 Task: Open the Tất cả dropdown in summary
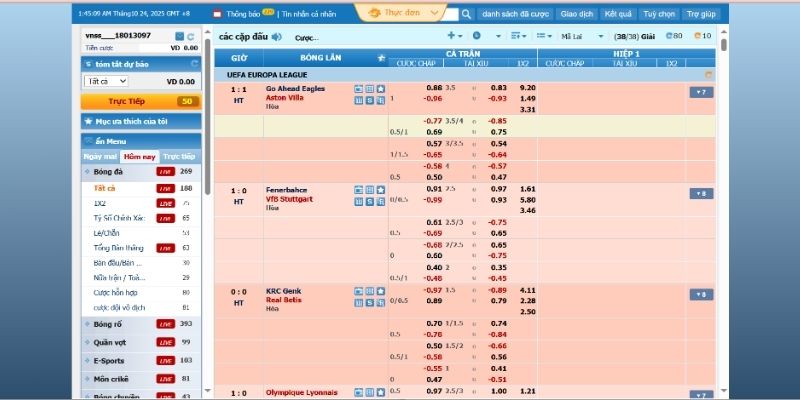click(x=107, y=81)
